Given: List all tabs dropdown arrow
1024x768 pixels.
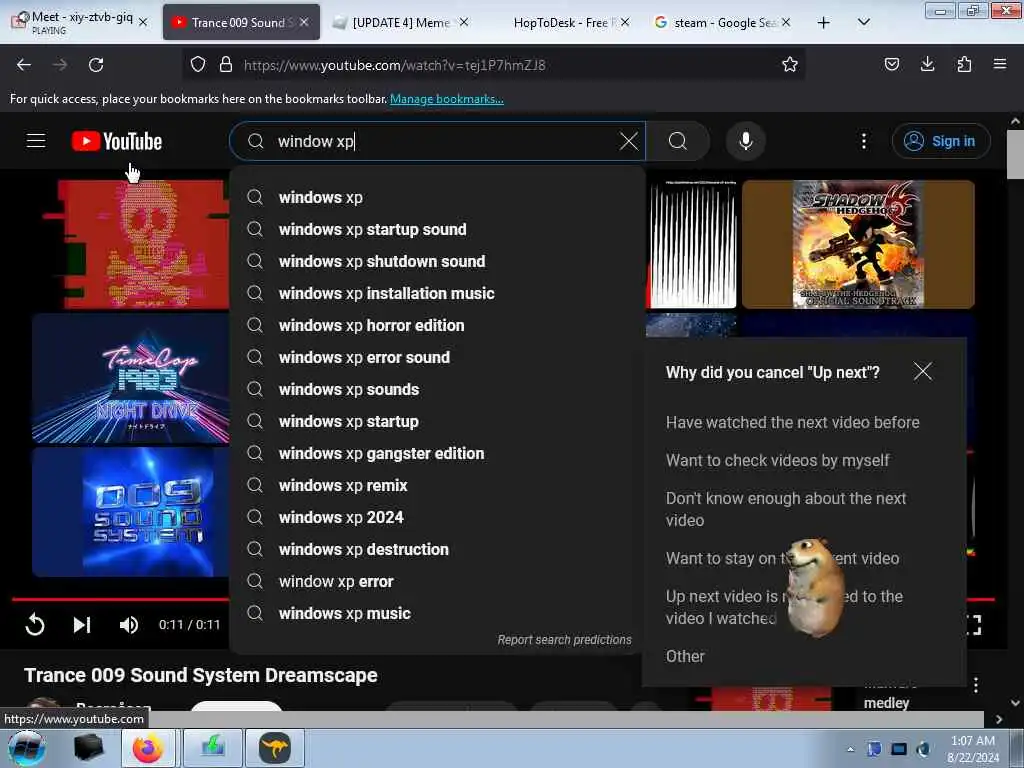Looking at the screenshot, I should [863, 23].
